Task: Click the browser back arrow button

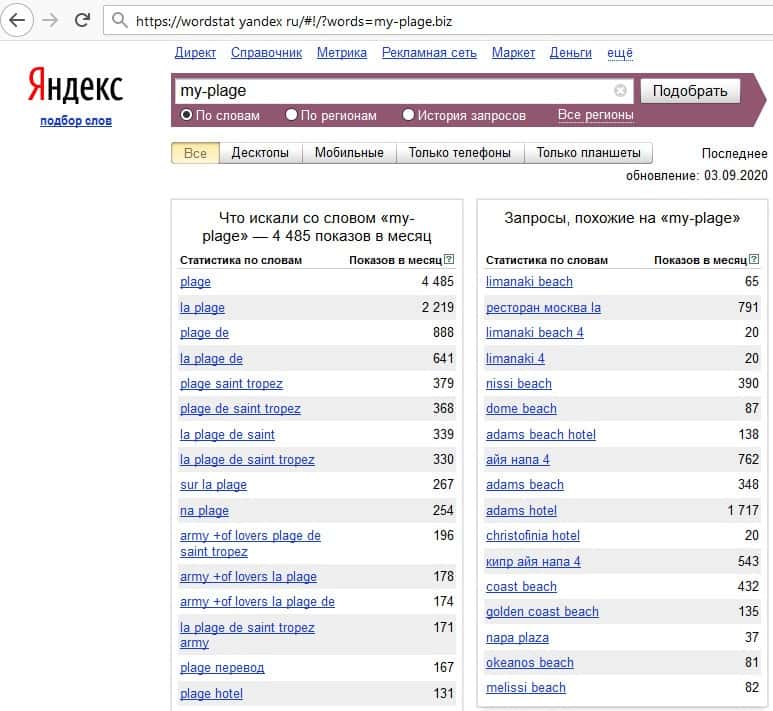Action: pyautogui.click(x=17, y=20)
